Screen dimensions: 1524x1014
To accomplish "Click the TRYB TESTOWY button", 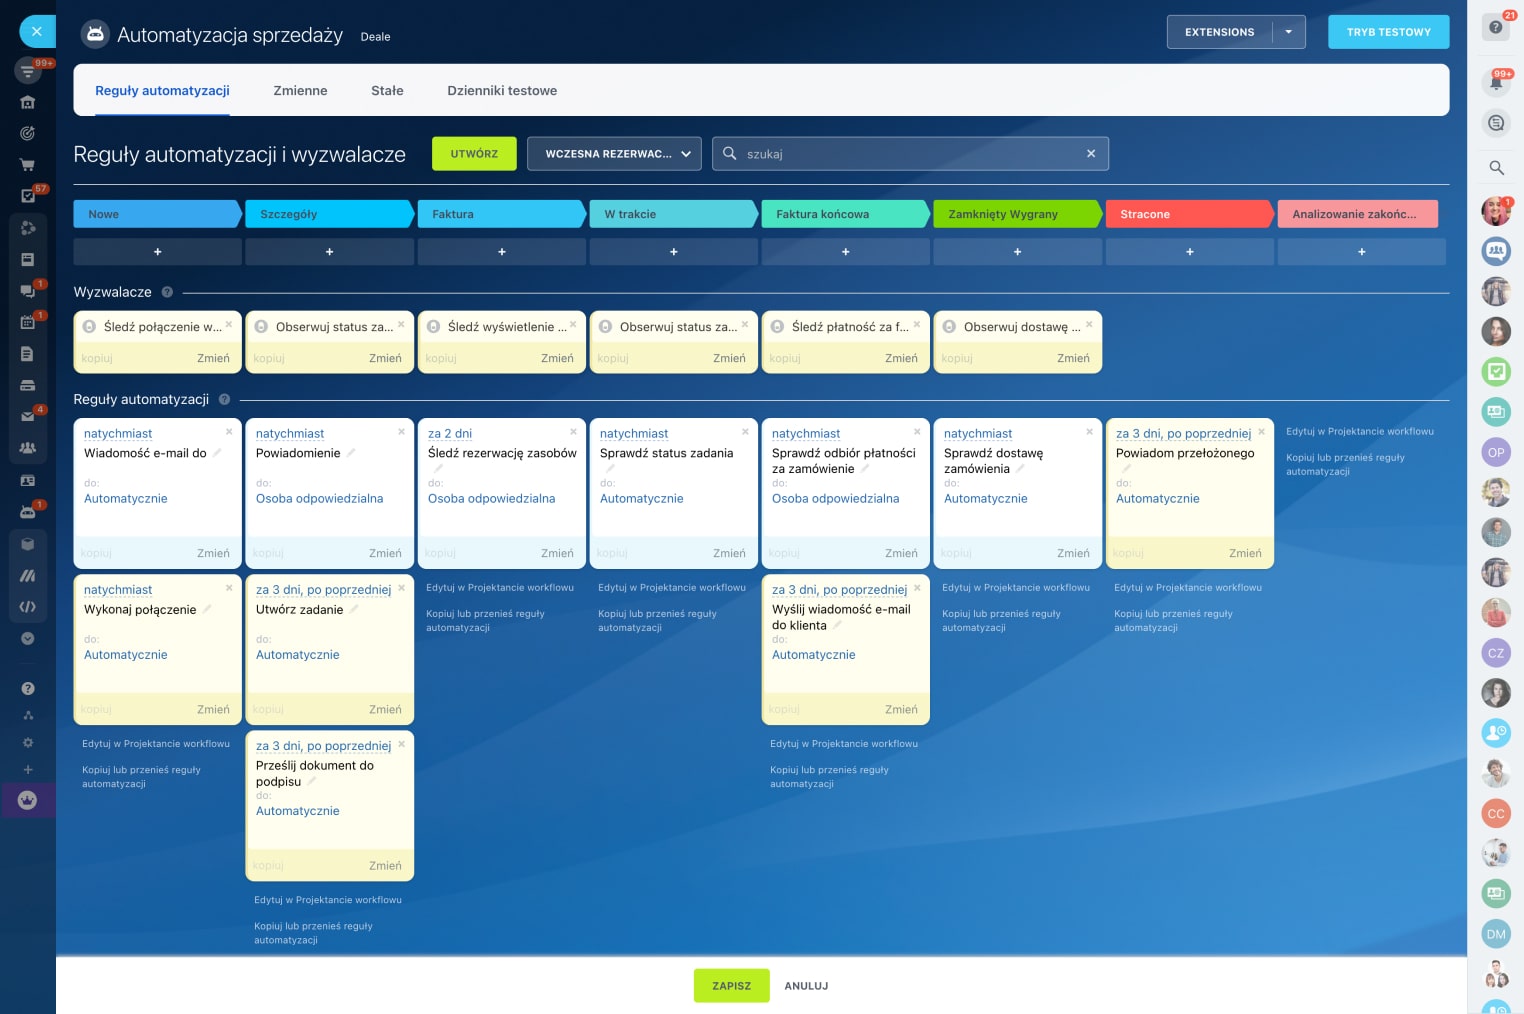I will [x=1388, y=32].
